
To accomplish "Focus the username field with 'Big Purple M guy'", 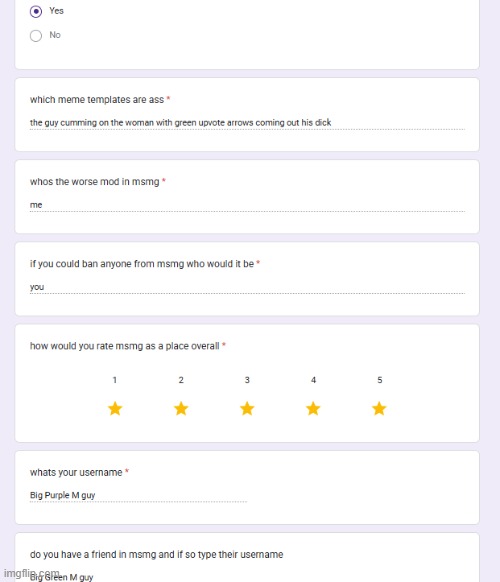I will pyautogui.click(x=138, y=495).
